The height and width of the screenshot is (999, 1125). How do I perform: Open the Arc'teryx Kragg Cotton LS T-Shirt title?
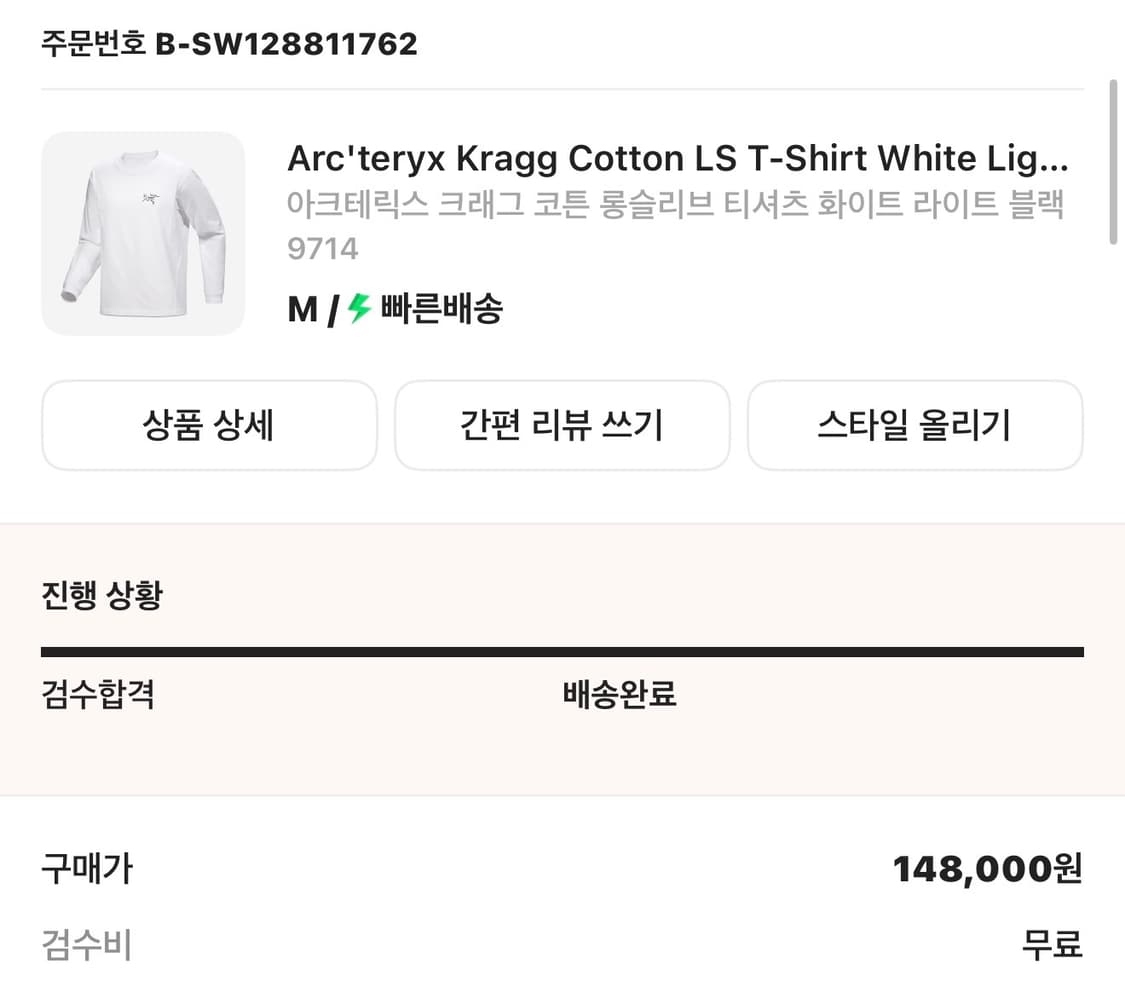[x=678, y=159]
